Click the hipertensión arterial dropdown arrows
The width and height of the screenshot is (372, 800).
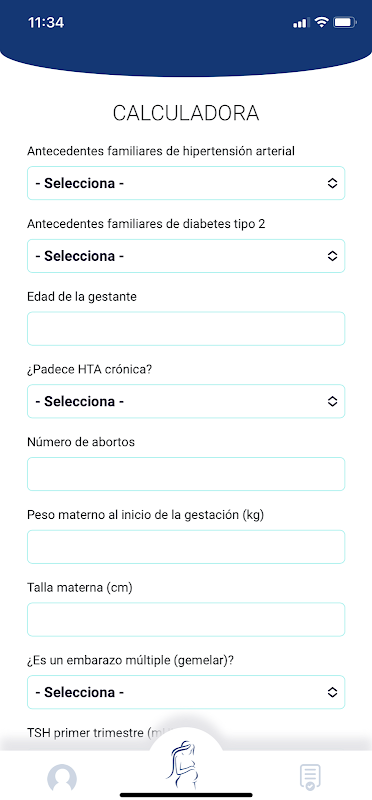point(332,183)
